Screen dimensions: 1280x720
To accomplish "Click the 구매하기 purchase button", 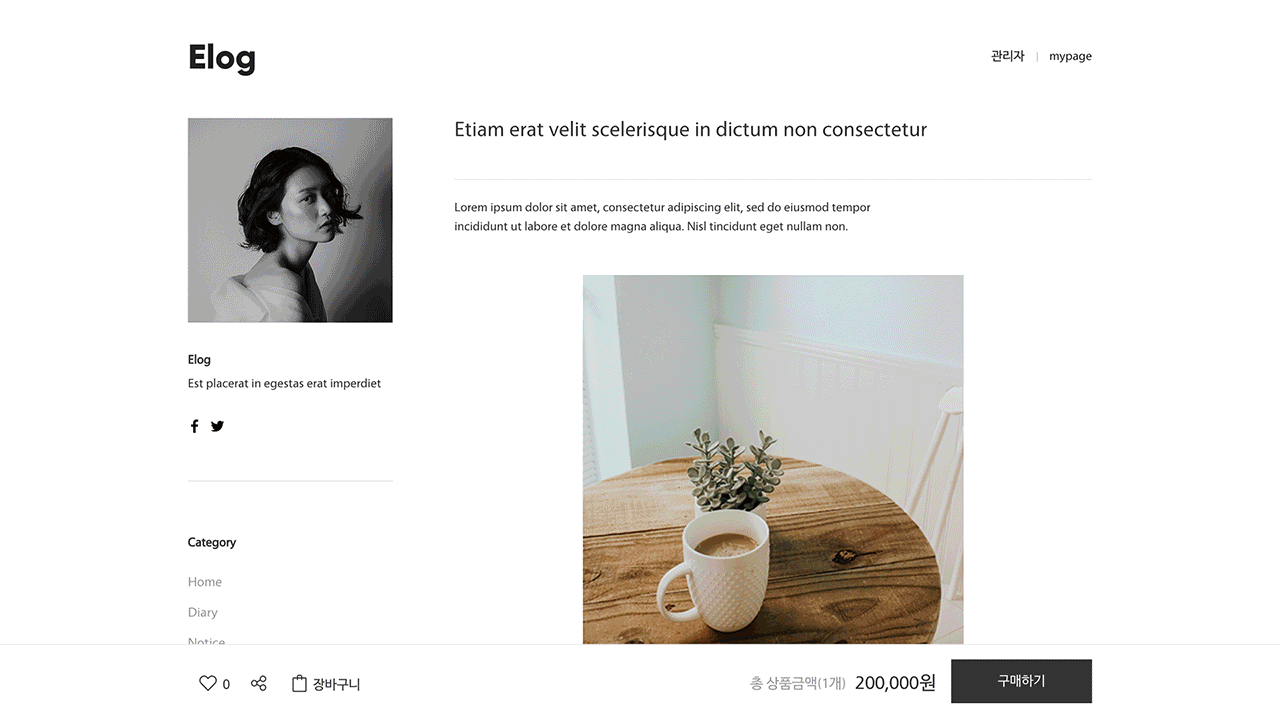I will coord(1021,681).
